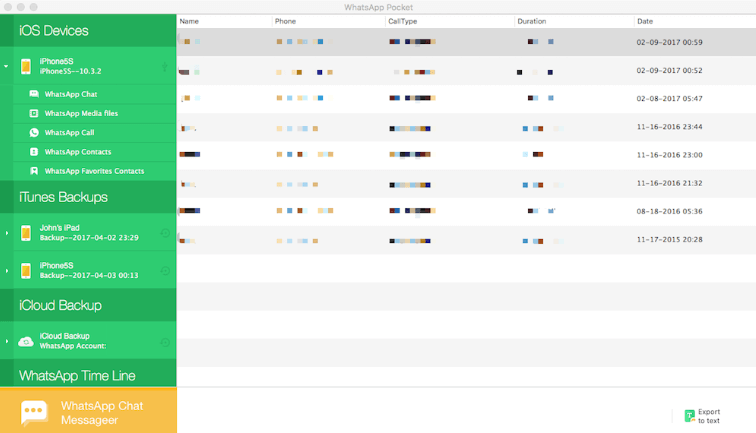Select the call dated 02-08-2017 05:47
The height and width of the screenshot is (433, 756).
coord(466,98)
